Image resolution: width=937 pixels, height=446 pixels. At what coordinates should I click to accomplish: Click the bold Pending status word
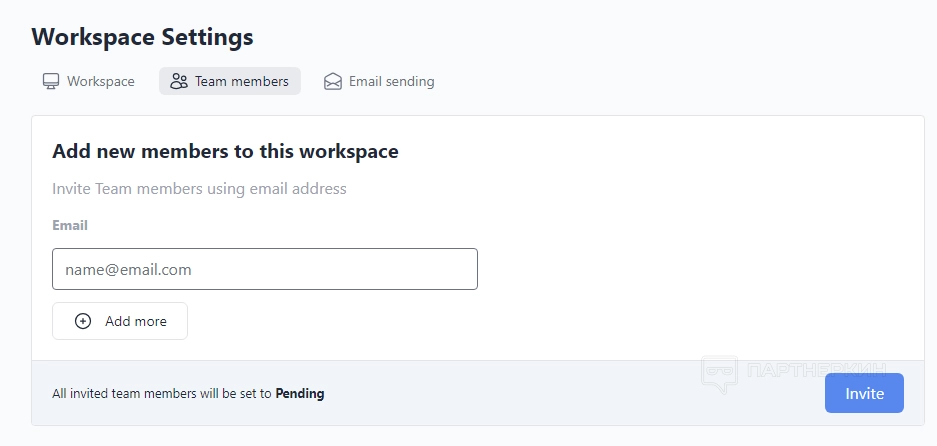click(300, 393)
